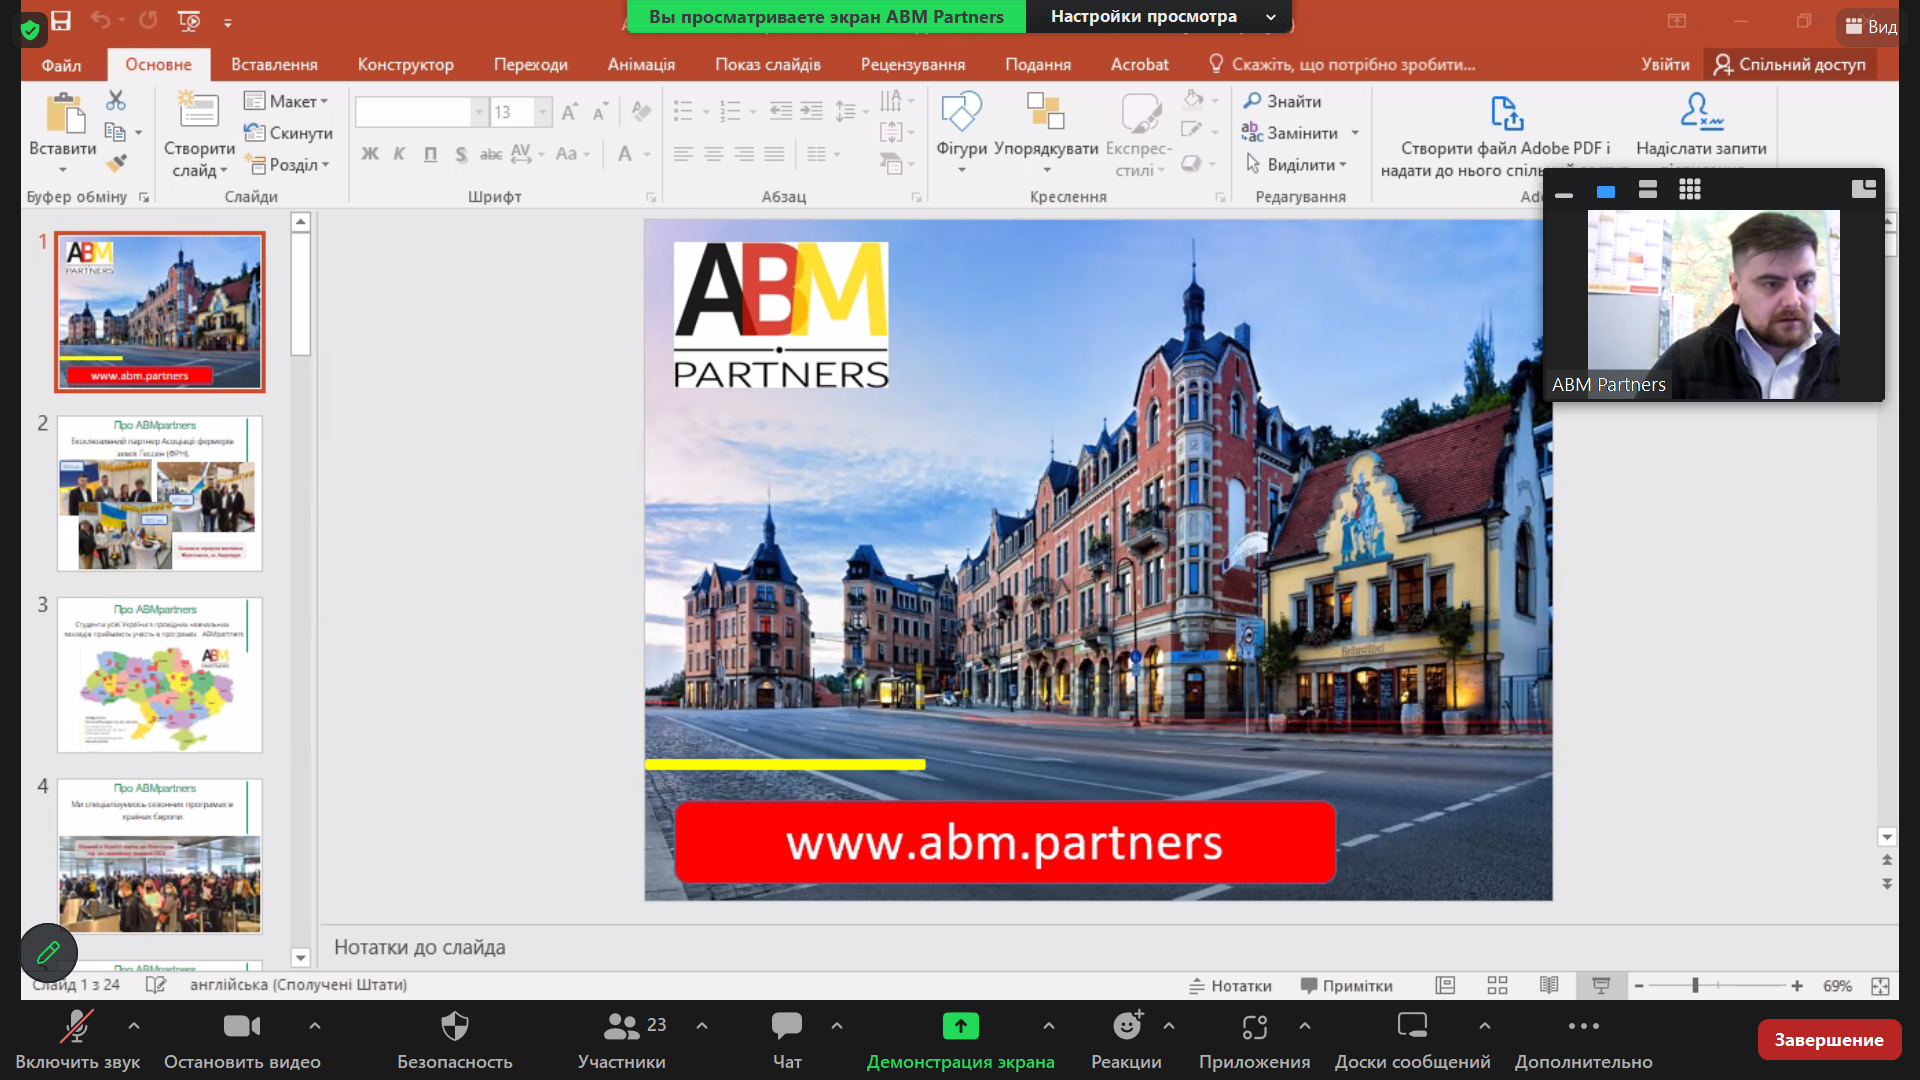Switch to the Вставлення ribbon tab
1920x1080 pixels.
(274, 65)
